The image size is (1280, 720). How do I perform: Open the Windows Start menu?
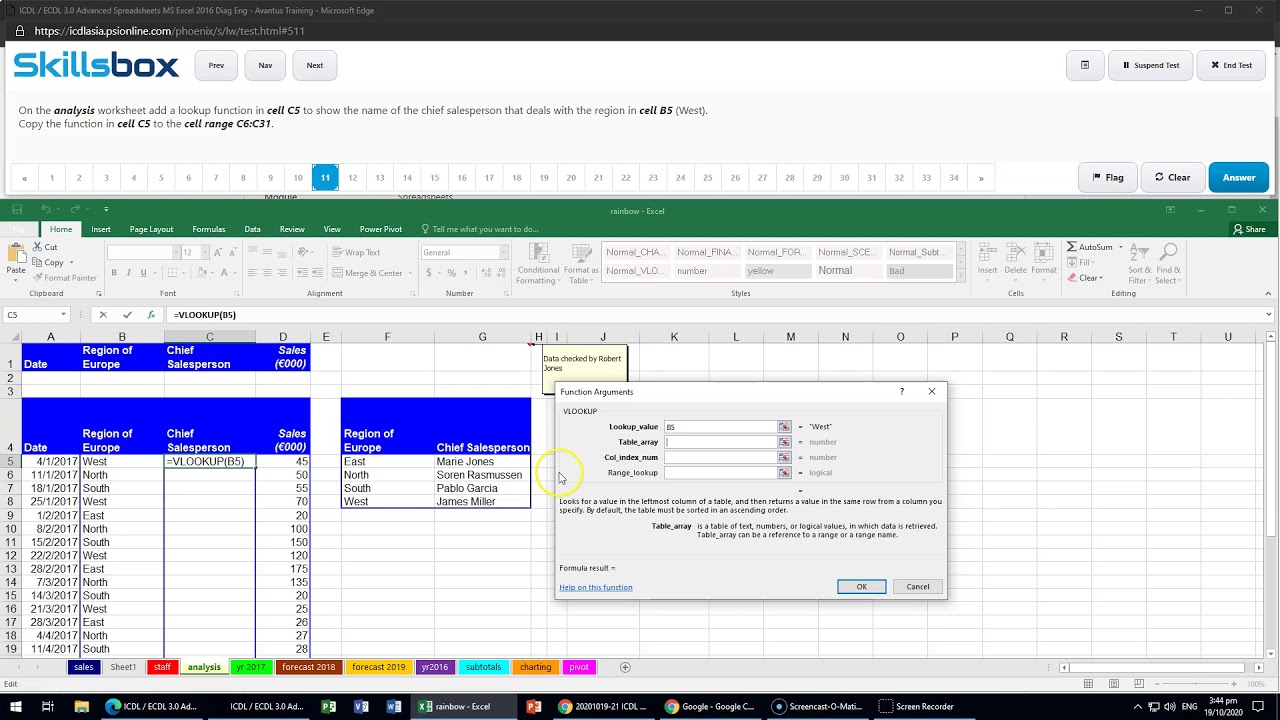coord(16,706)
